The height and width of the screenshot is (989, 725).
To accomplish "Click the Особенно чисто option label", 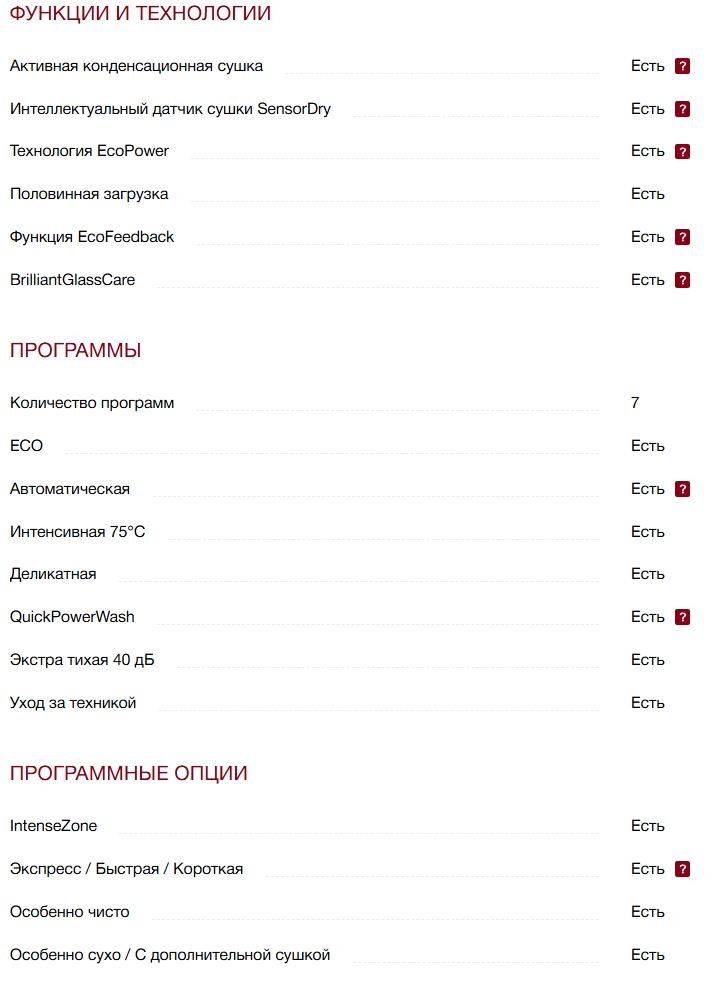I will click(x=70, y=912).
